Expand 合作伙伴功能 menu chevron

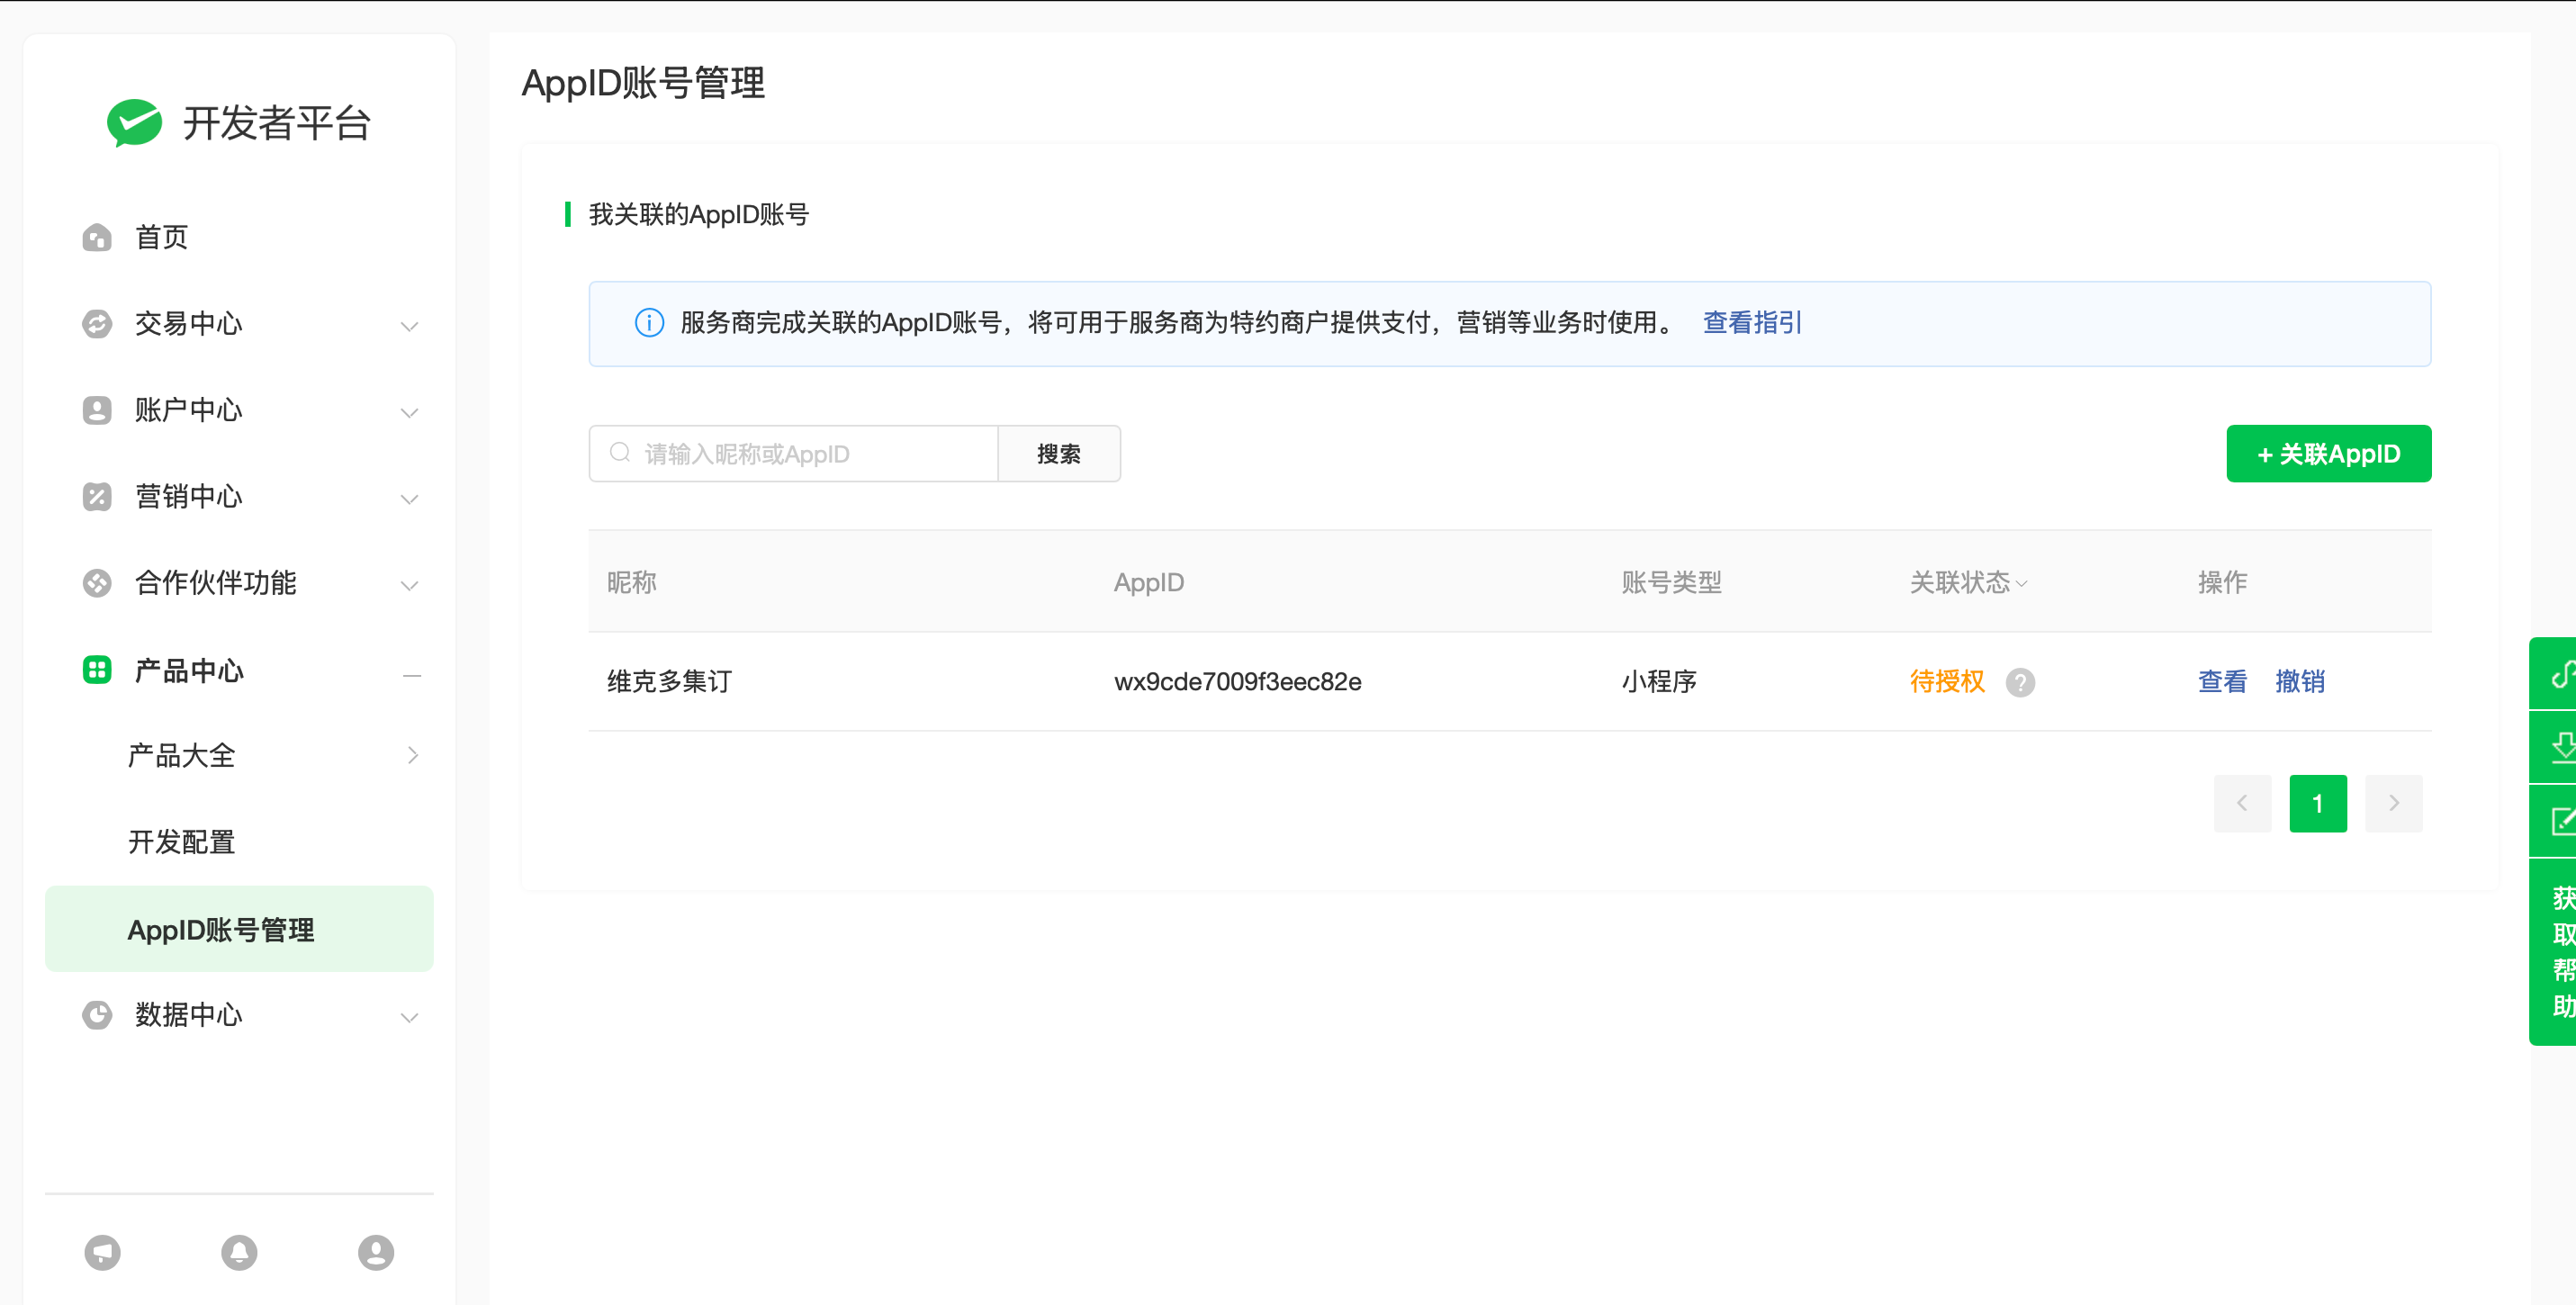pyautogui.click(x=409, y=585)
